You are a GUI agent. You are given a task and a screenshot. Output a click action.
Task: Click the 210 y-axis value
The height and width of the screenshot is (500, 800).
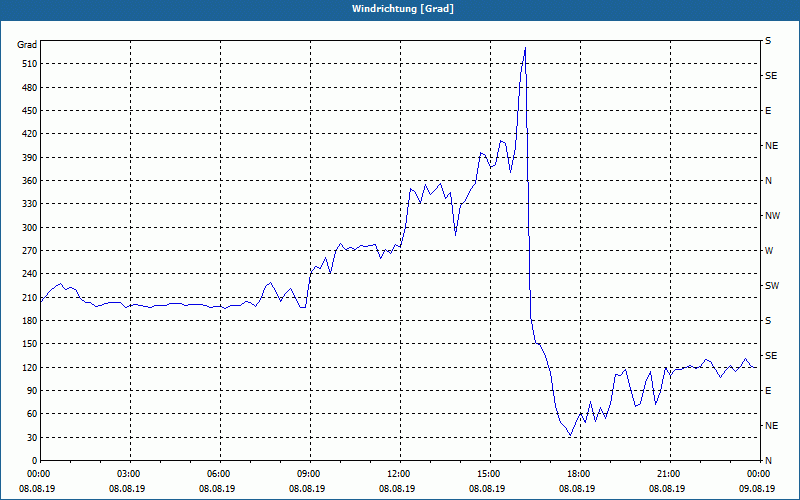(x=31, y=297)
